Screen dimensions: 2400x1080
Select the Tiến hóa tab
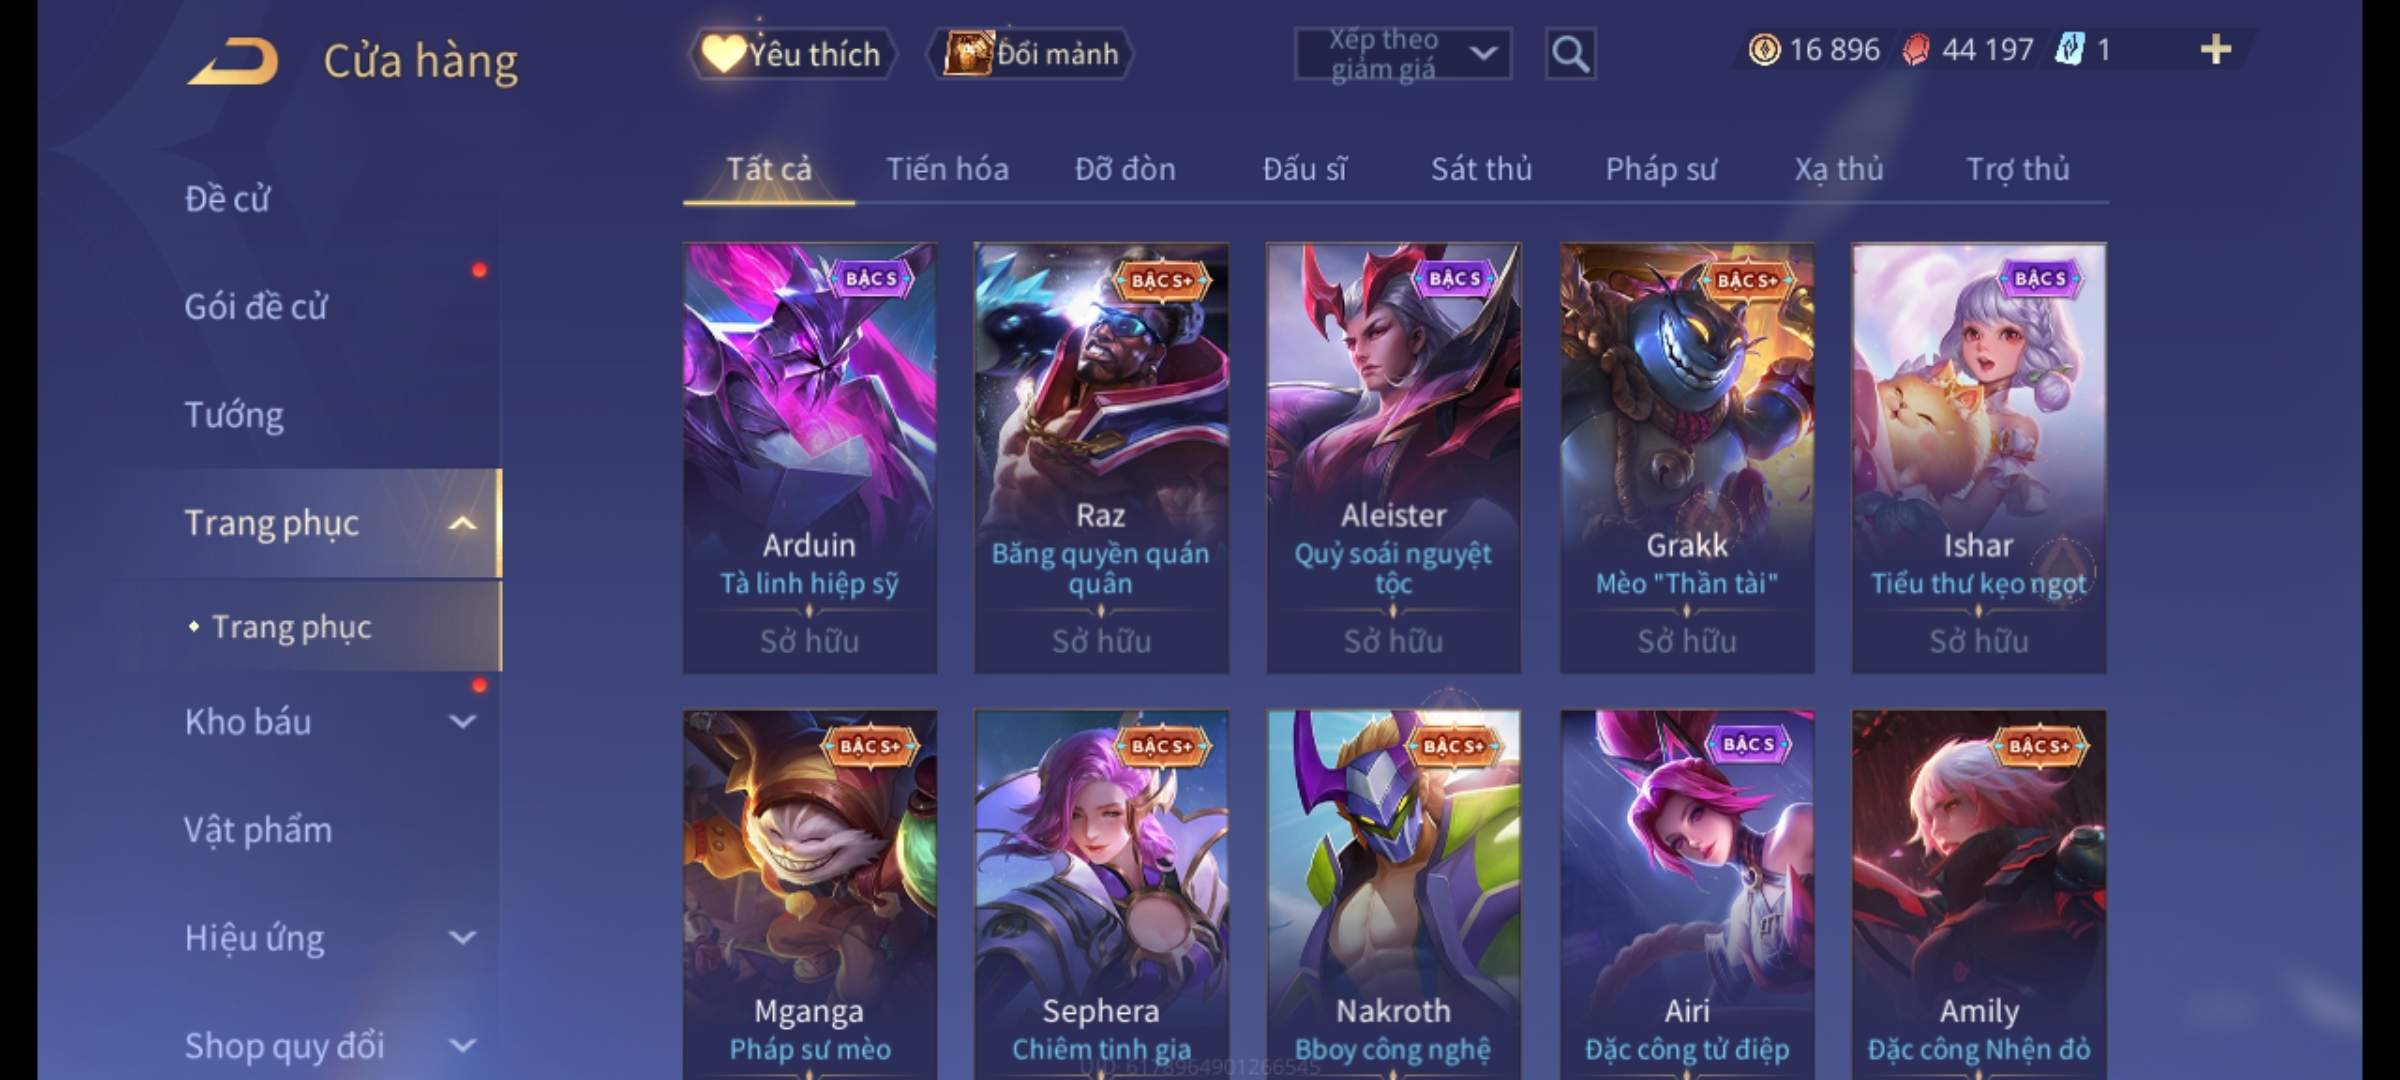coord(947,169)
